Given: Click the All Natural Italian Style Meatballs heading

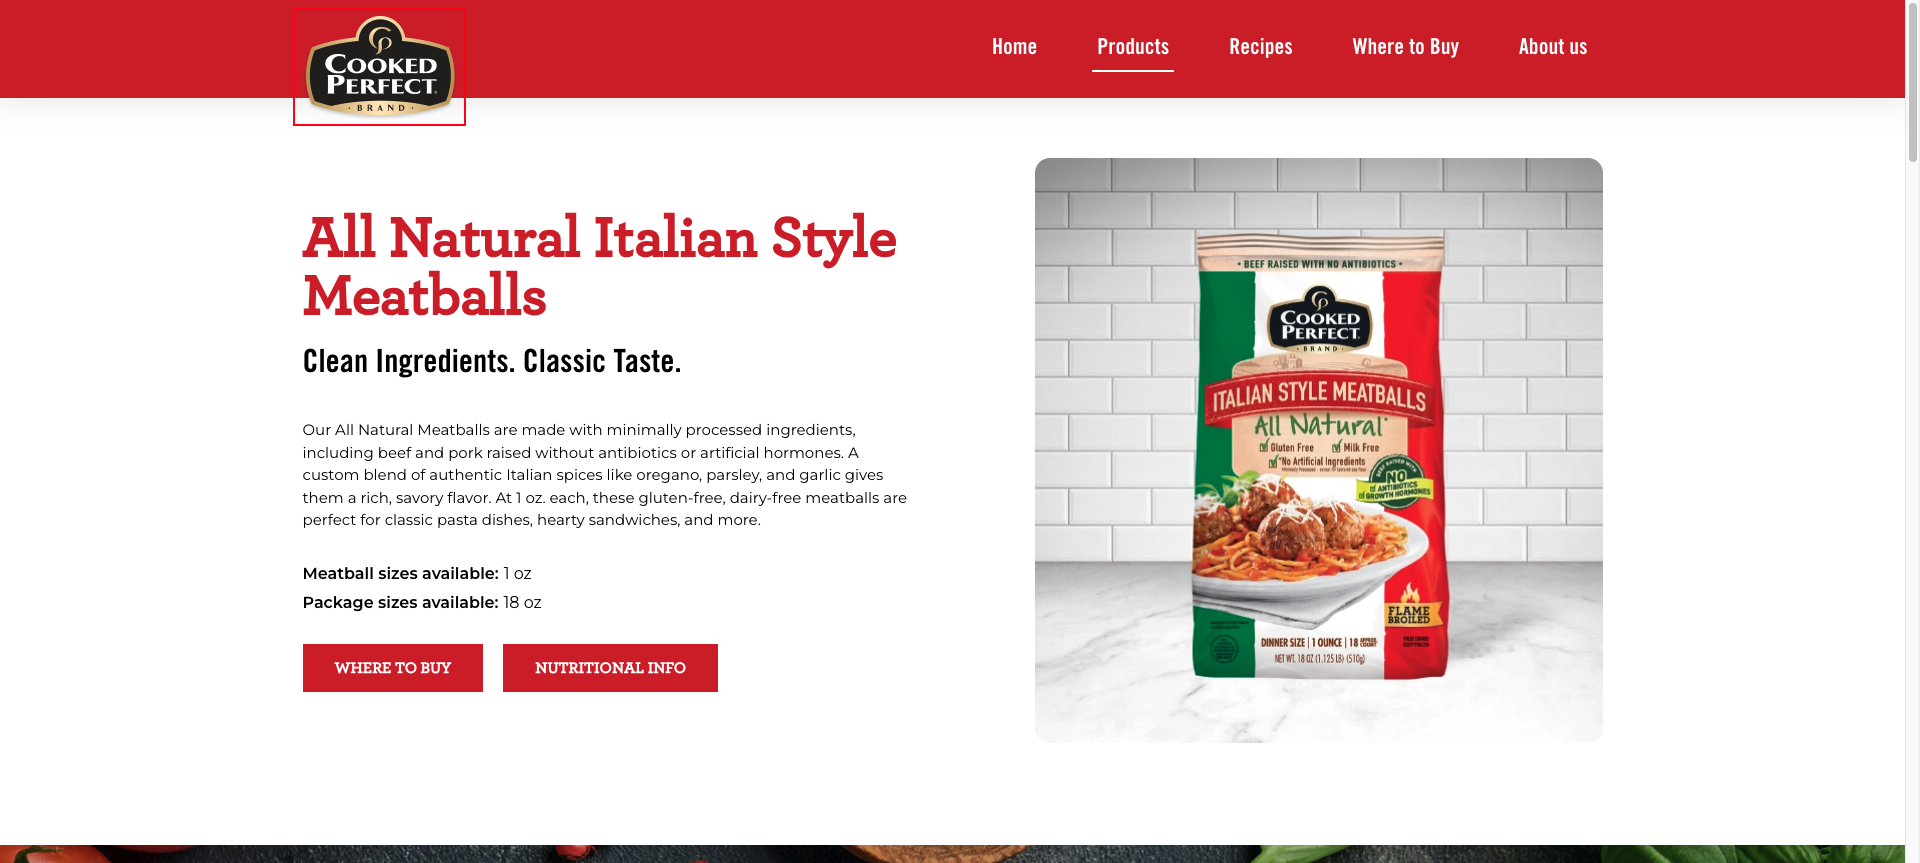Looking at the screenshot, I should click(599, 266).
